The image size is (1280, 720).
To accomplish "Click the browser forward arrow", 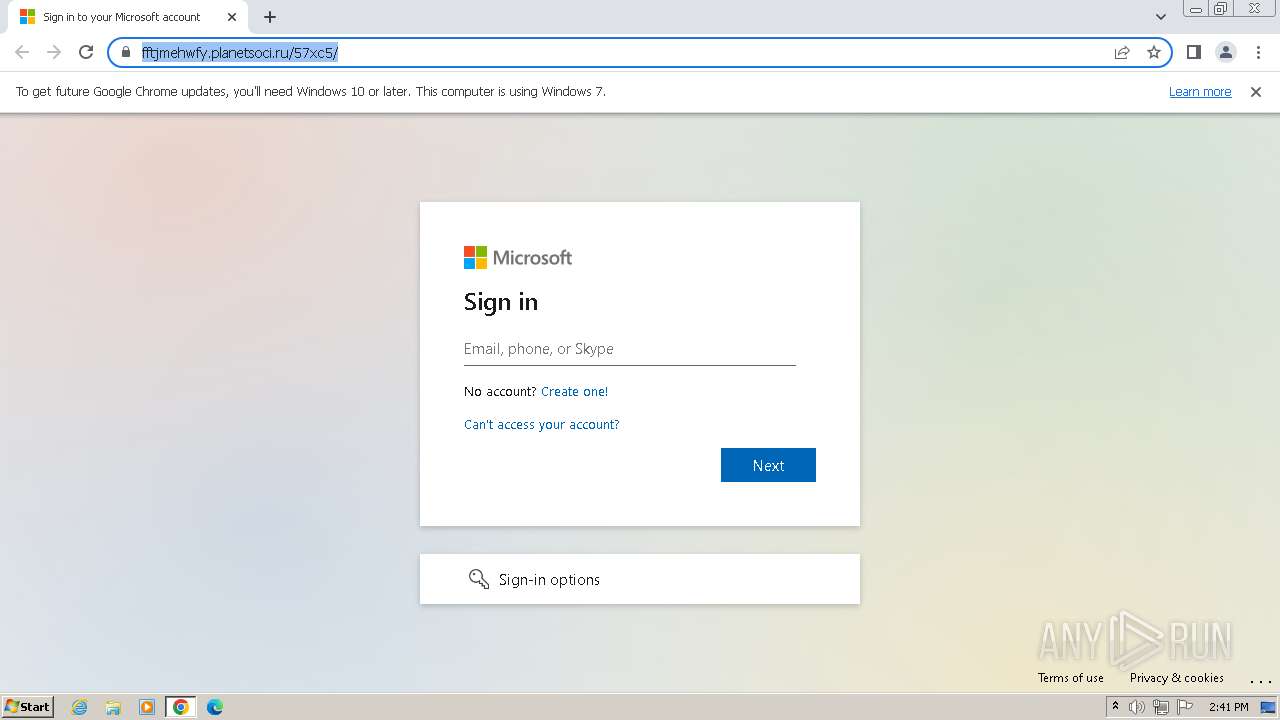I will [54, 52].
